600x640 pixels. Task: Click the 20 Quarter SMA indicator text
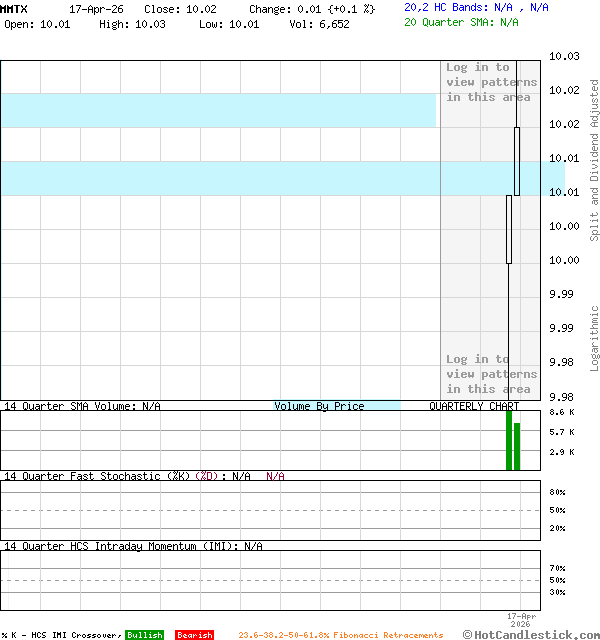point(461,21)
